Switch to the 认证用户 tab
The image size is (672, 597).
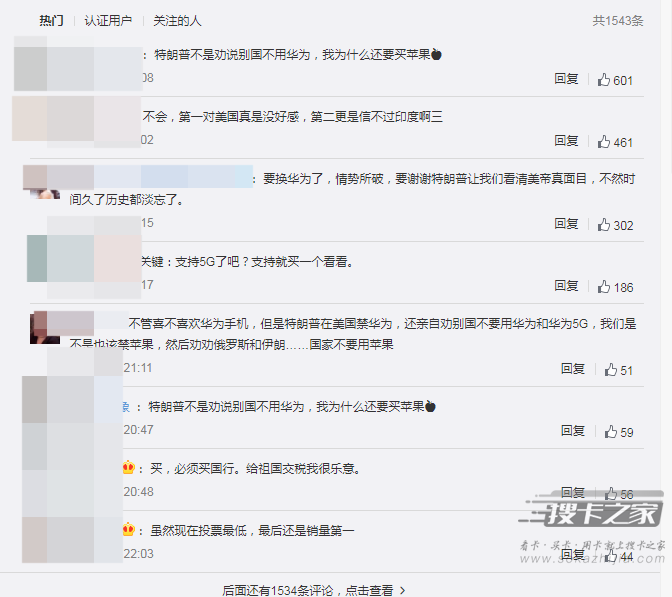click(108, 21)
